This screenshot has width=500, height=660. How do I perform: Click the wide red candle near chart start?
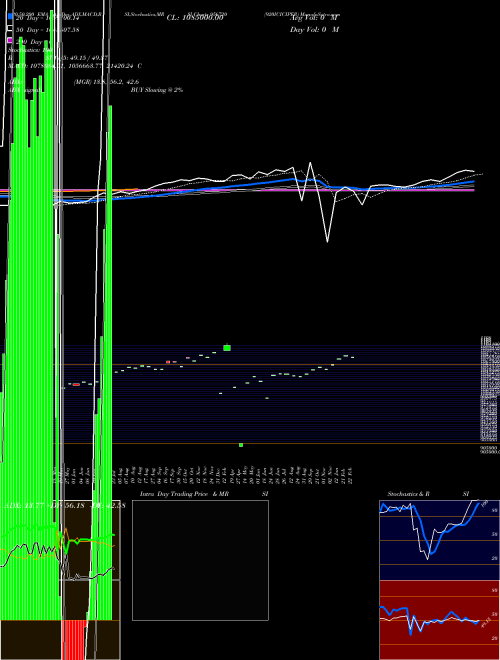pyautogui.click(x=76, y=384)
